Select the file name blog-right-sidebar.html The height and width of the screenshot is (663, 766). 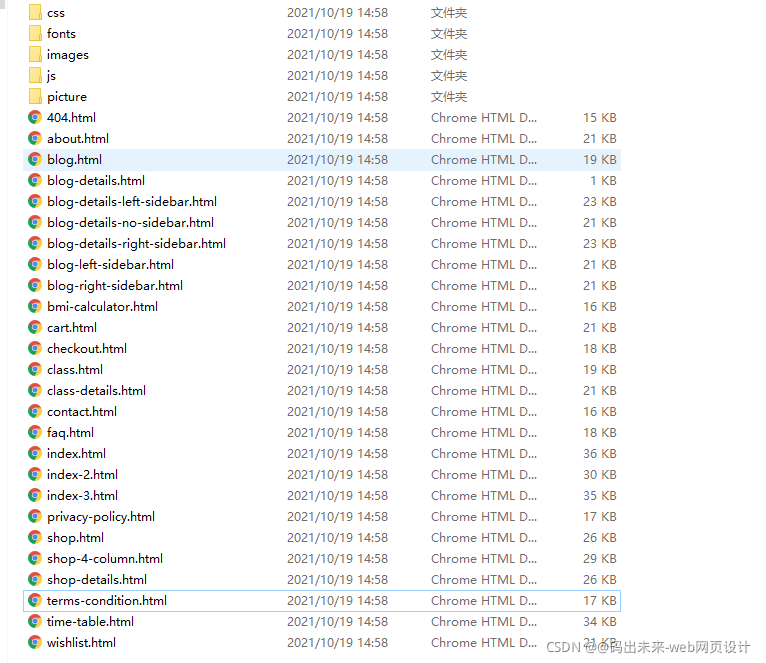pos(115,286)
